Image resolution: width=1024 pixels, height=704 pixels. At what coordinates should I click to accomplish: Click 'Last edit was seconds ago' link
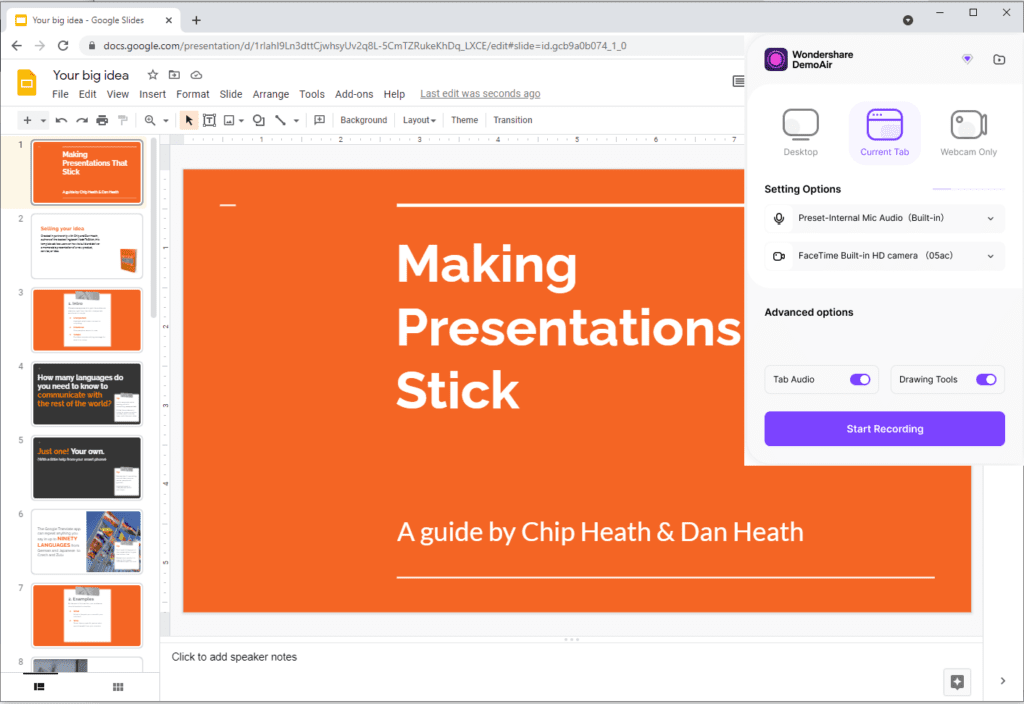point(480,94)
